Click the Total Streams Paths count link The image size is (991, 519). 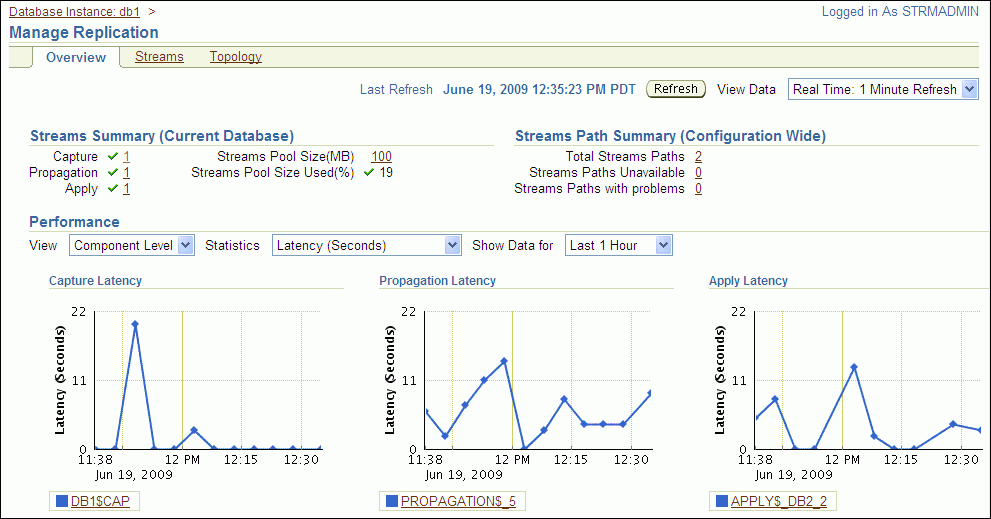[698, 157]
